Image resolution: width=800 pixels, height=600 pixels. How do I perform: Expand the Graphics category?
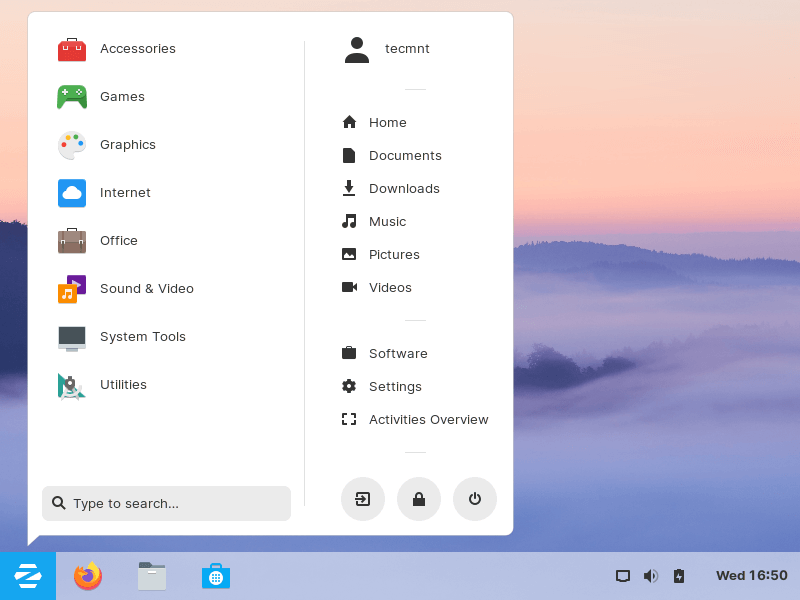click(x=127, y=145)
